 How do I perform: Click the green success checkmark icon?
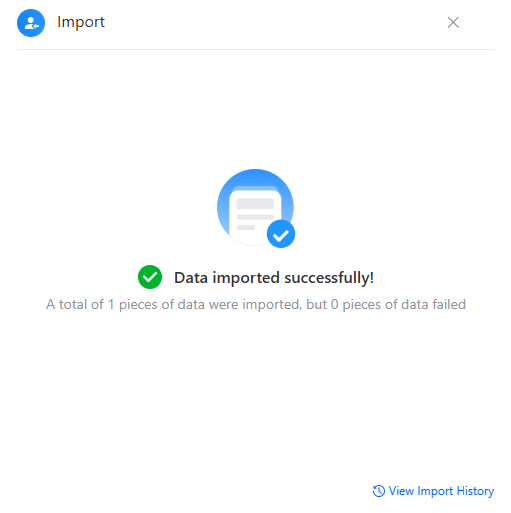150,277
